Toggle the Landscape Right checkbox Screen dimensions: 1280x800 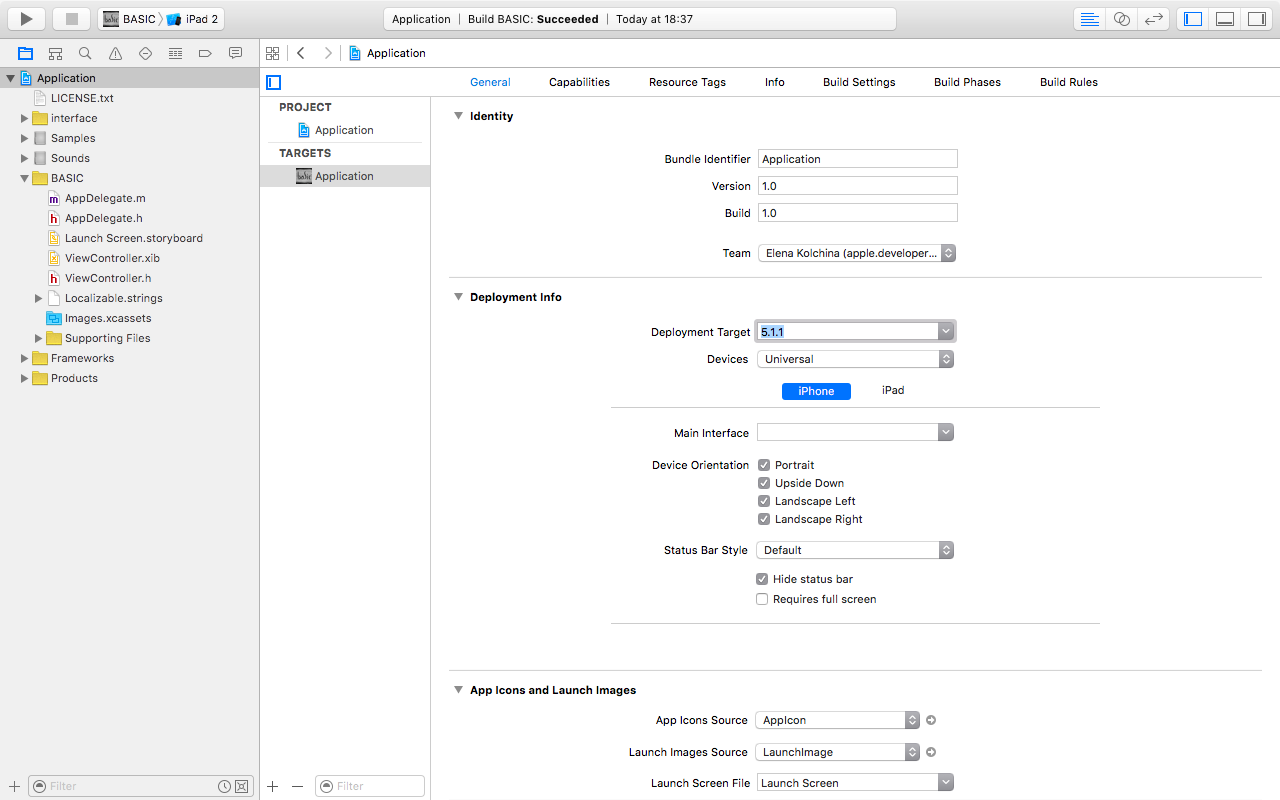(x=764, y=519)
